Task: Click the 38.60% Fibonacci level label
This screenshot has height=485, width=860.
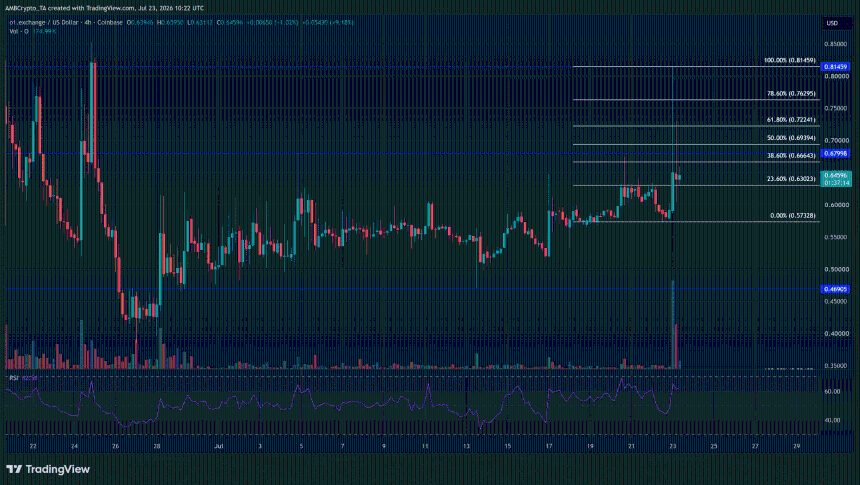Action: (791, 156)
